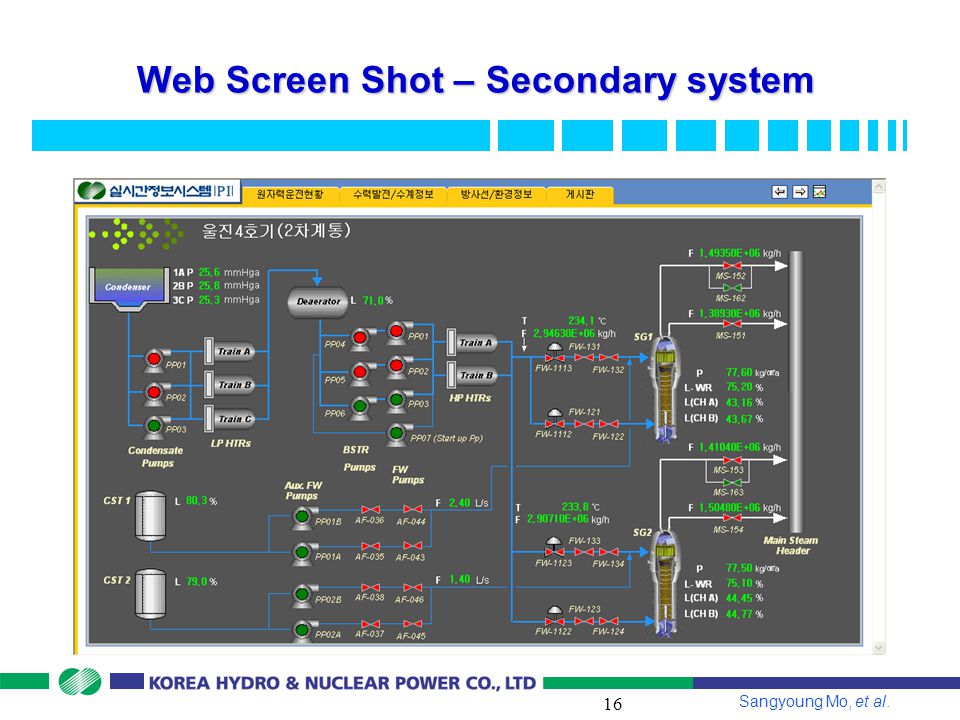Click control valve FW-1123
The image size is (960, 720).
click(555, 547)
